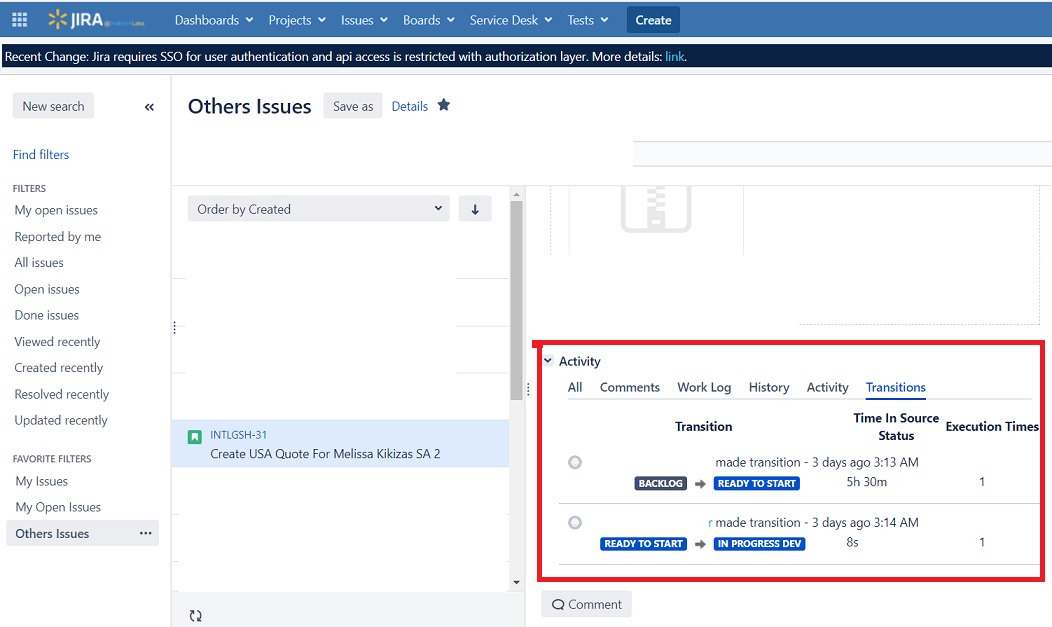The image size is (1052, 627).
Task: Click the issue list scrollbar up arrow
Action: 516,194
